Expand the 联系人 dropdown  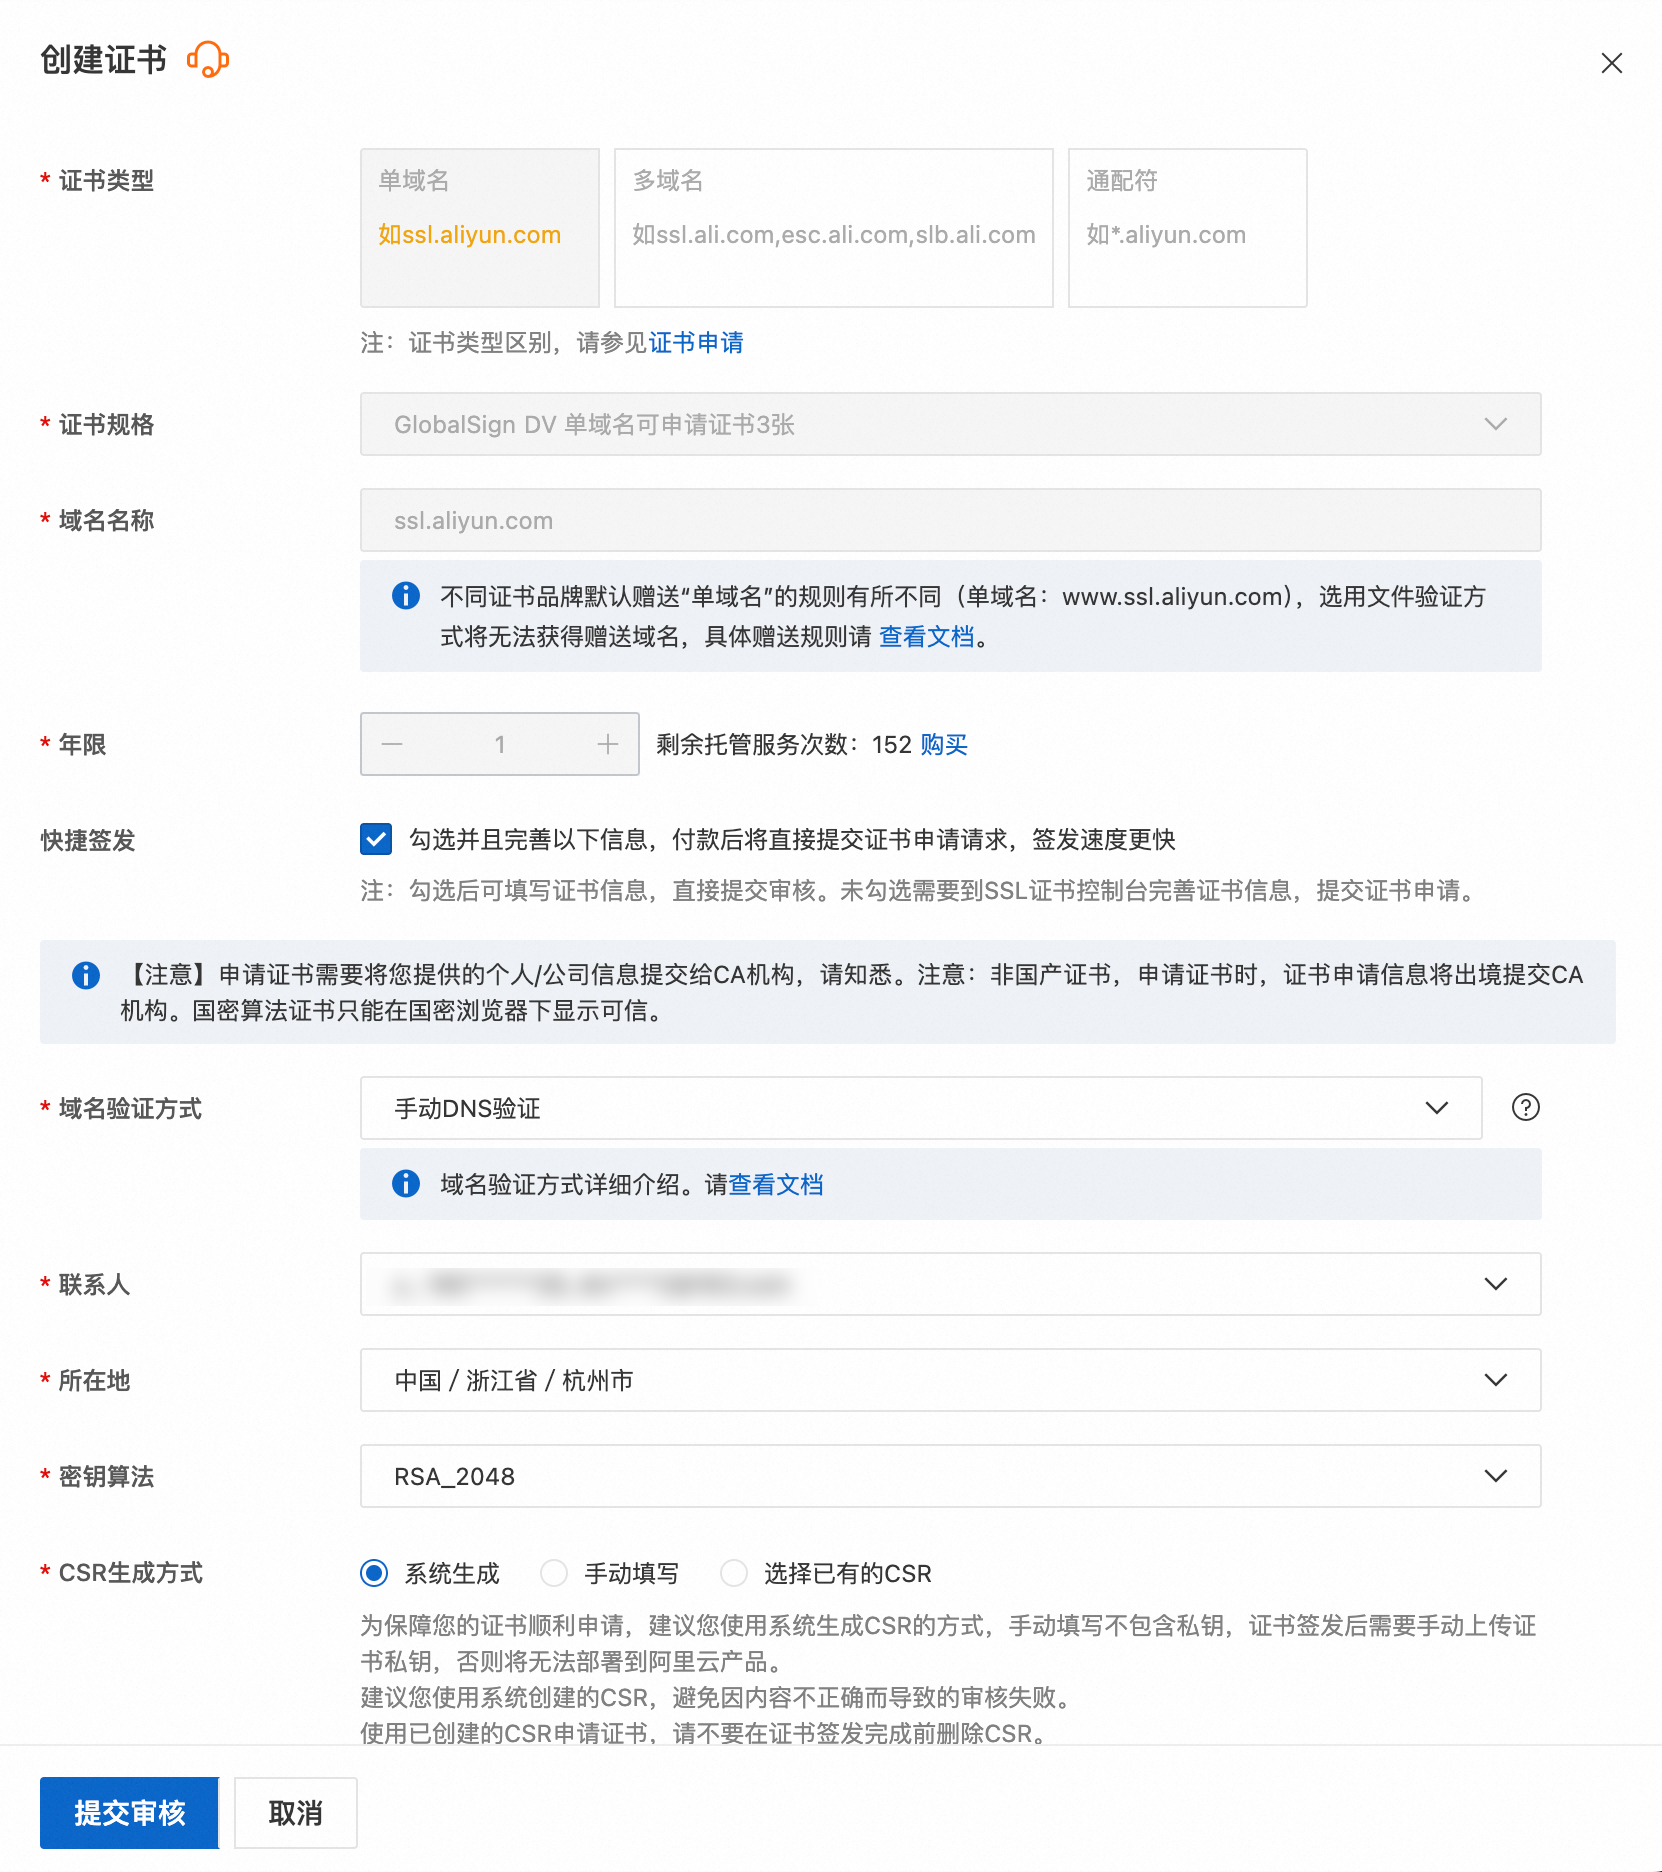[951, 1284]
